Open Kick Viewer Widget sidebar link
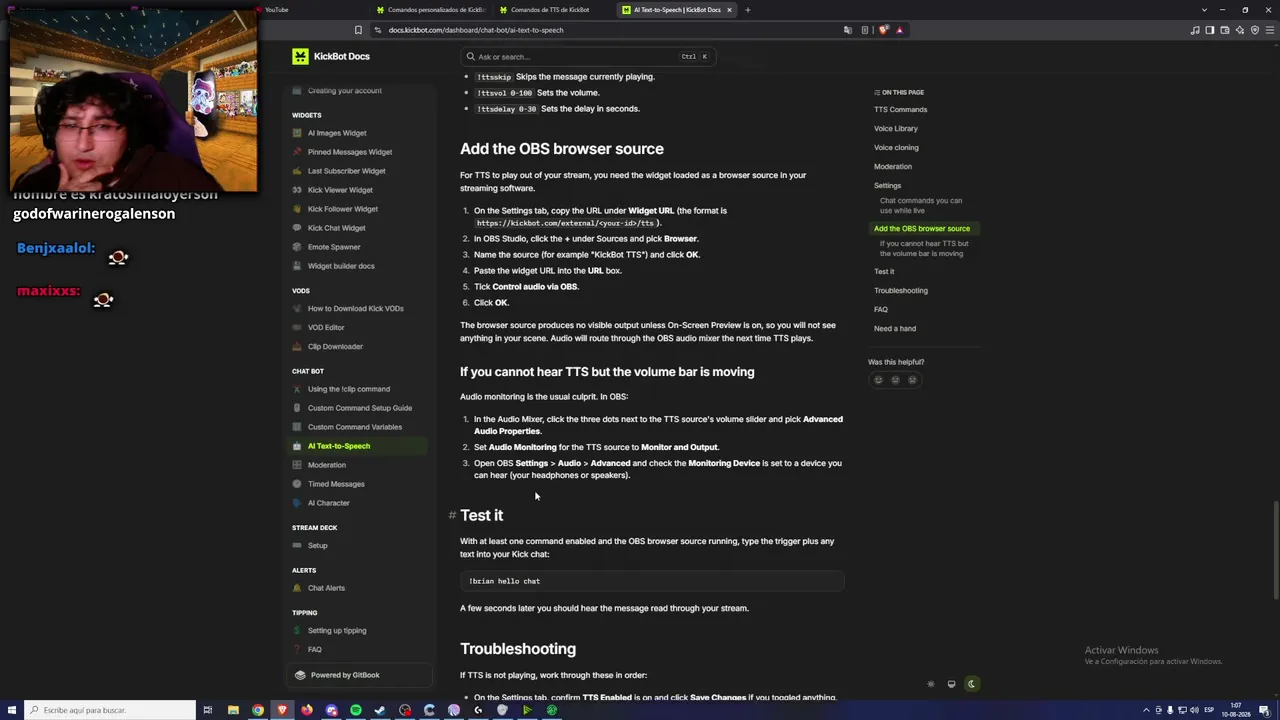 pyautogui.click(x=340, y=190)
